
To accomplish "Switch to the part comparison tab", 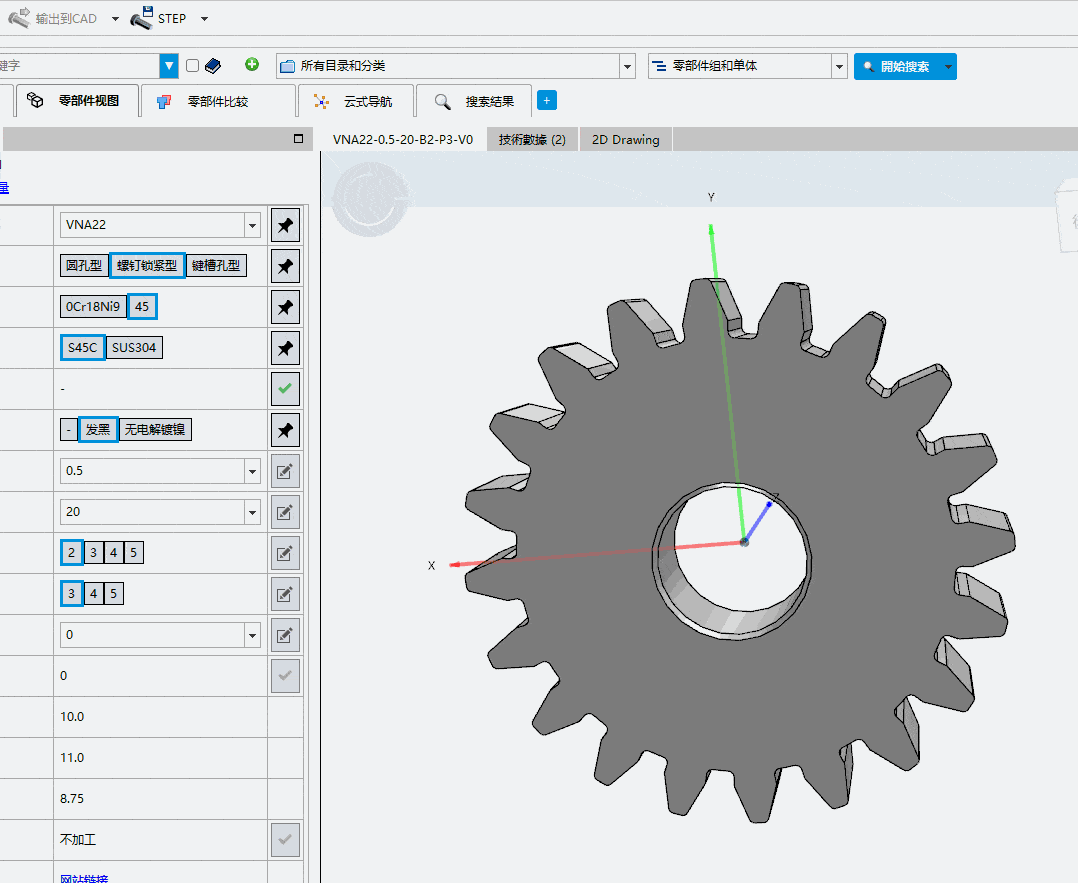I will pyautogui.click(x=218, y=101).
